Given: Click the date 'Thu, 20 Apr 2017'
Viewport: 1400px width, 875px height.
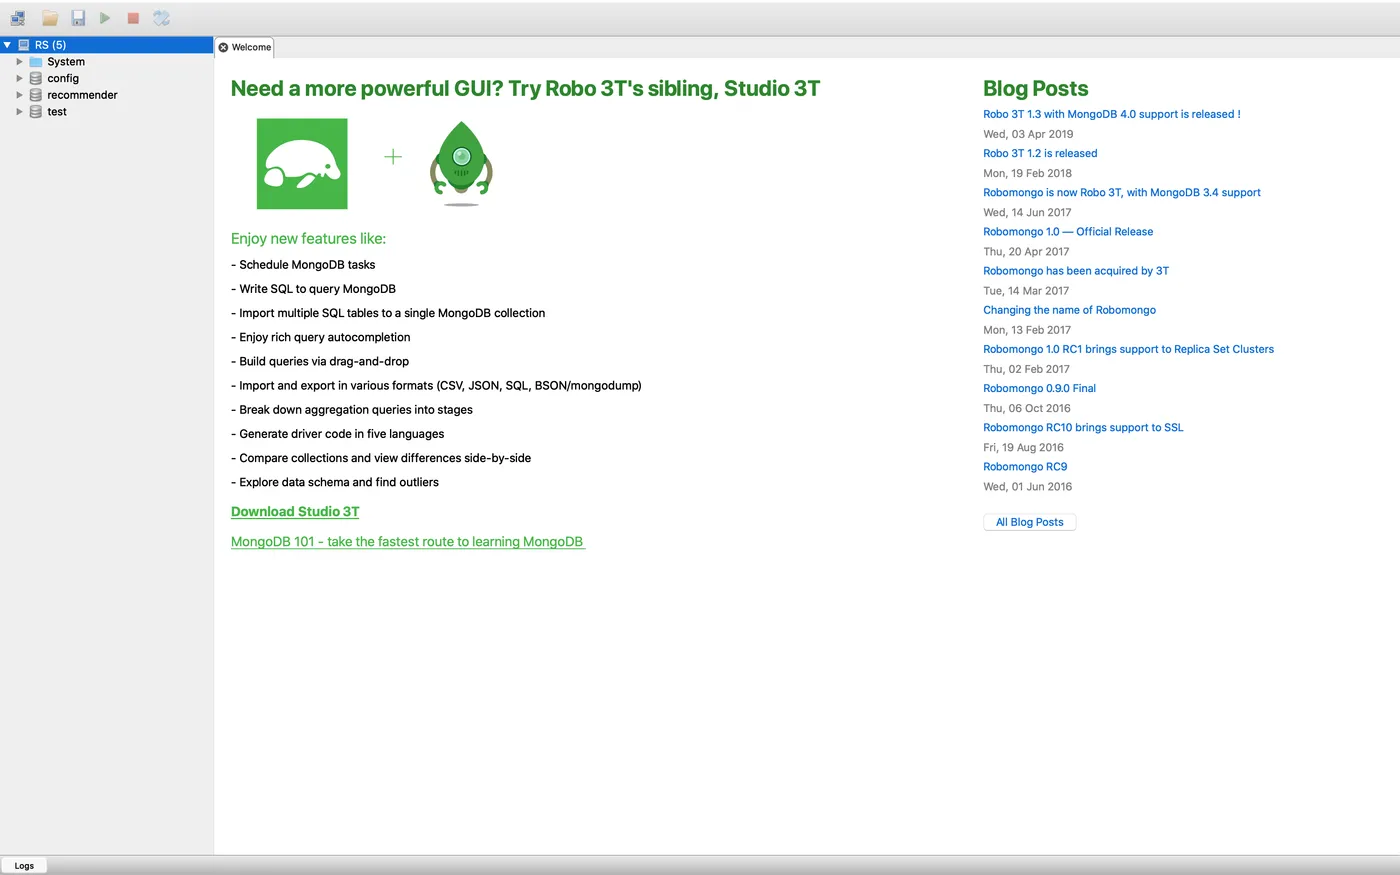Looking at the screenshot, I should click(x=1026, y=251).
